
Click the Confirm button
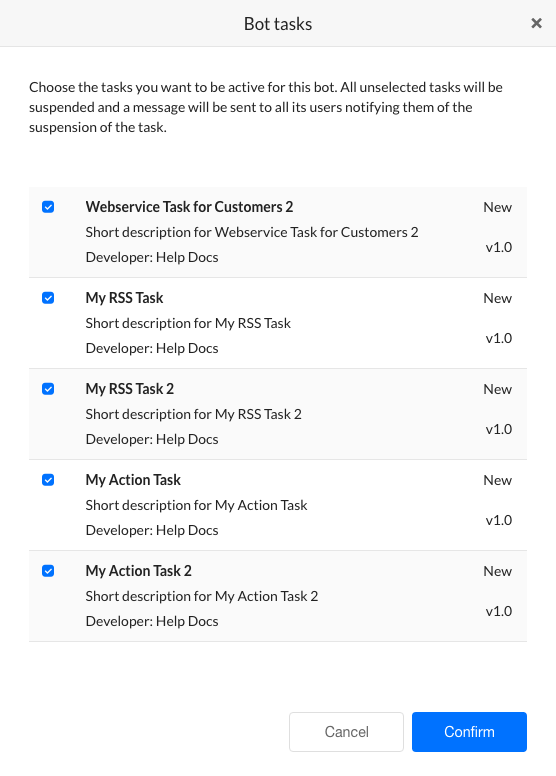(x=469, y=732)
